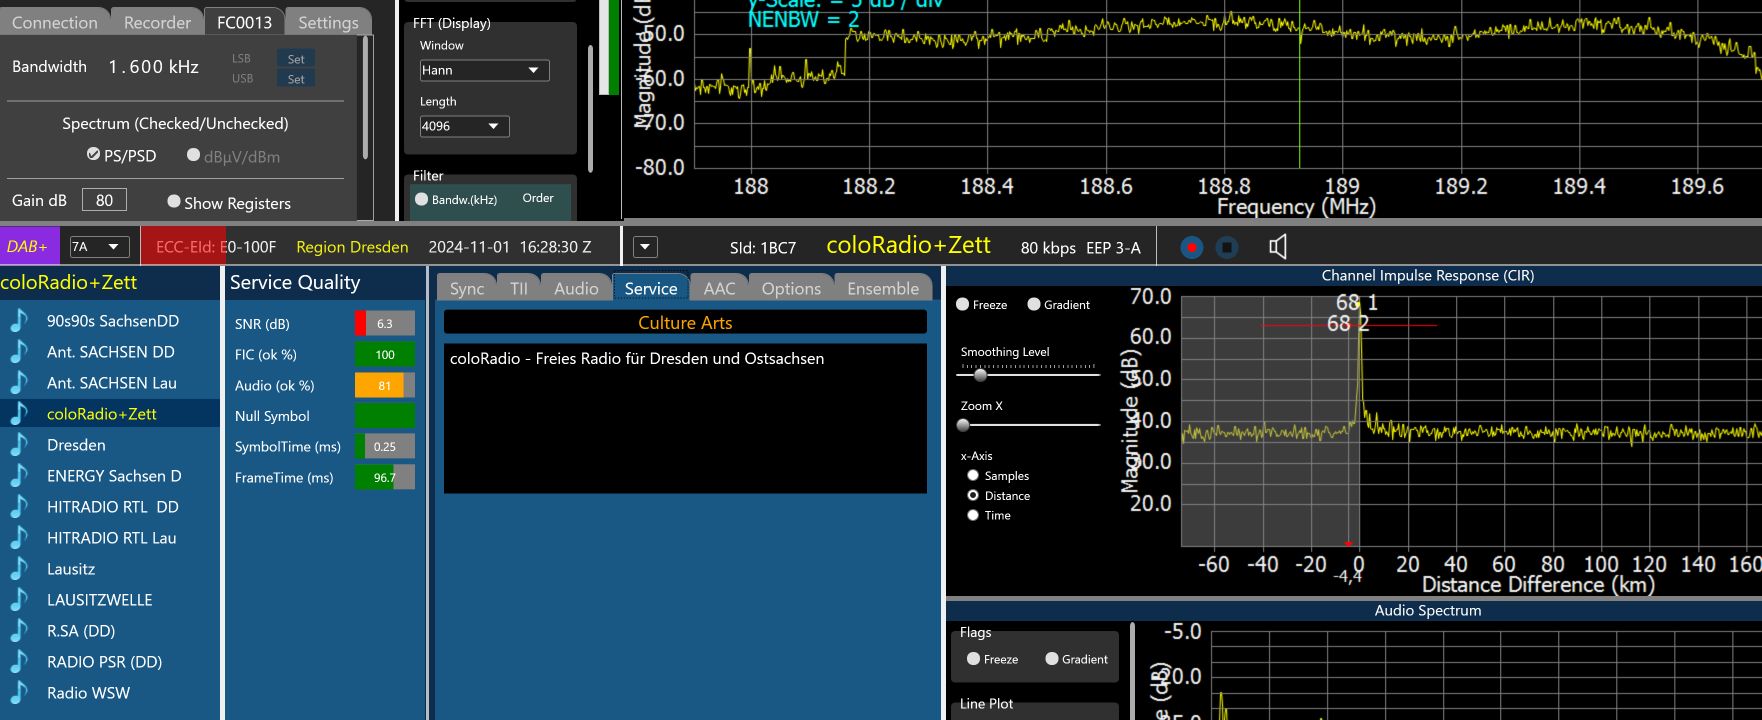The image size is (1762, 720).
Task: Open the Recorder tab
Action: (157, 22)
